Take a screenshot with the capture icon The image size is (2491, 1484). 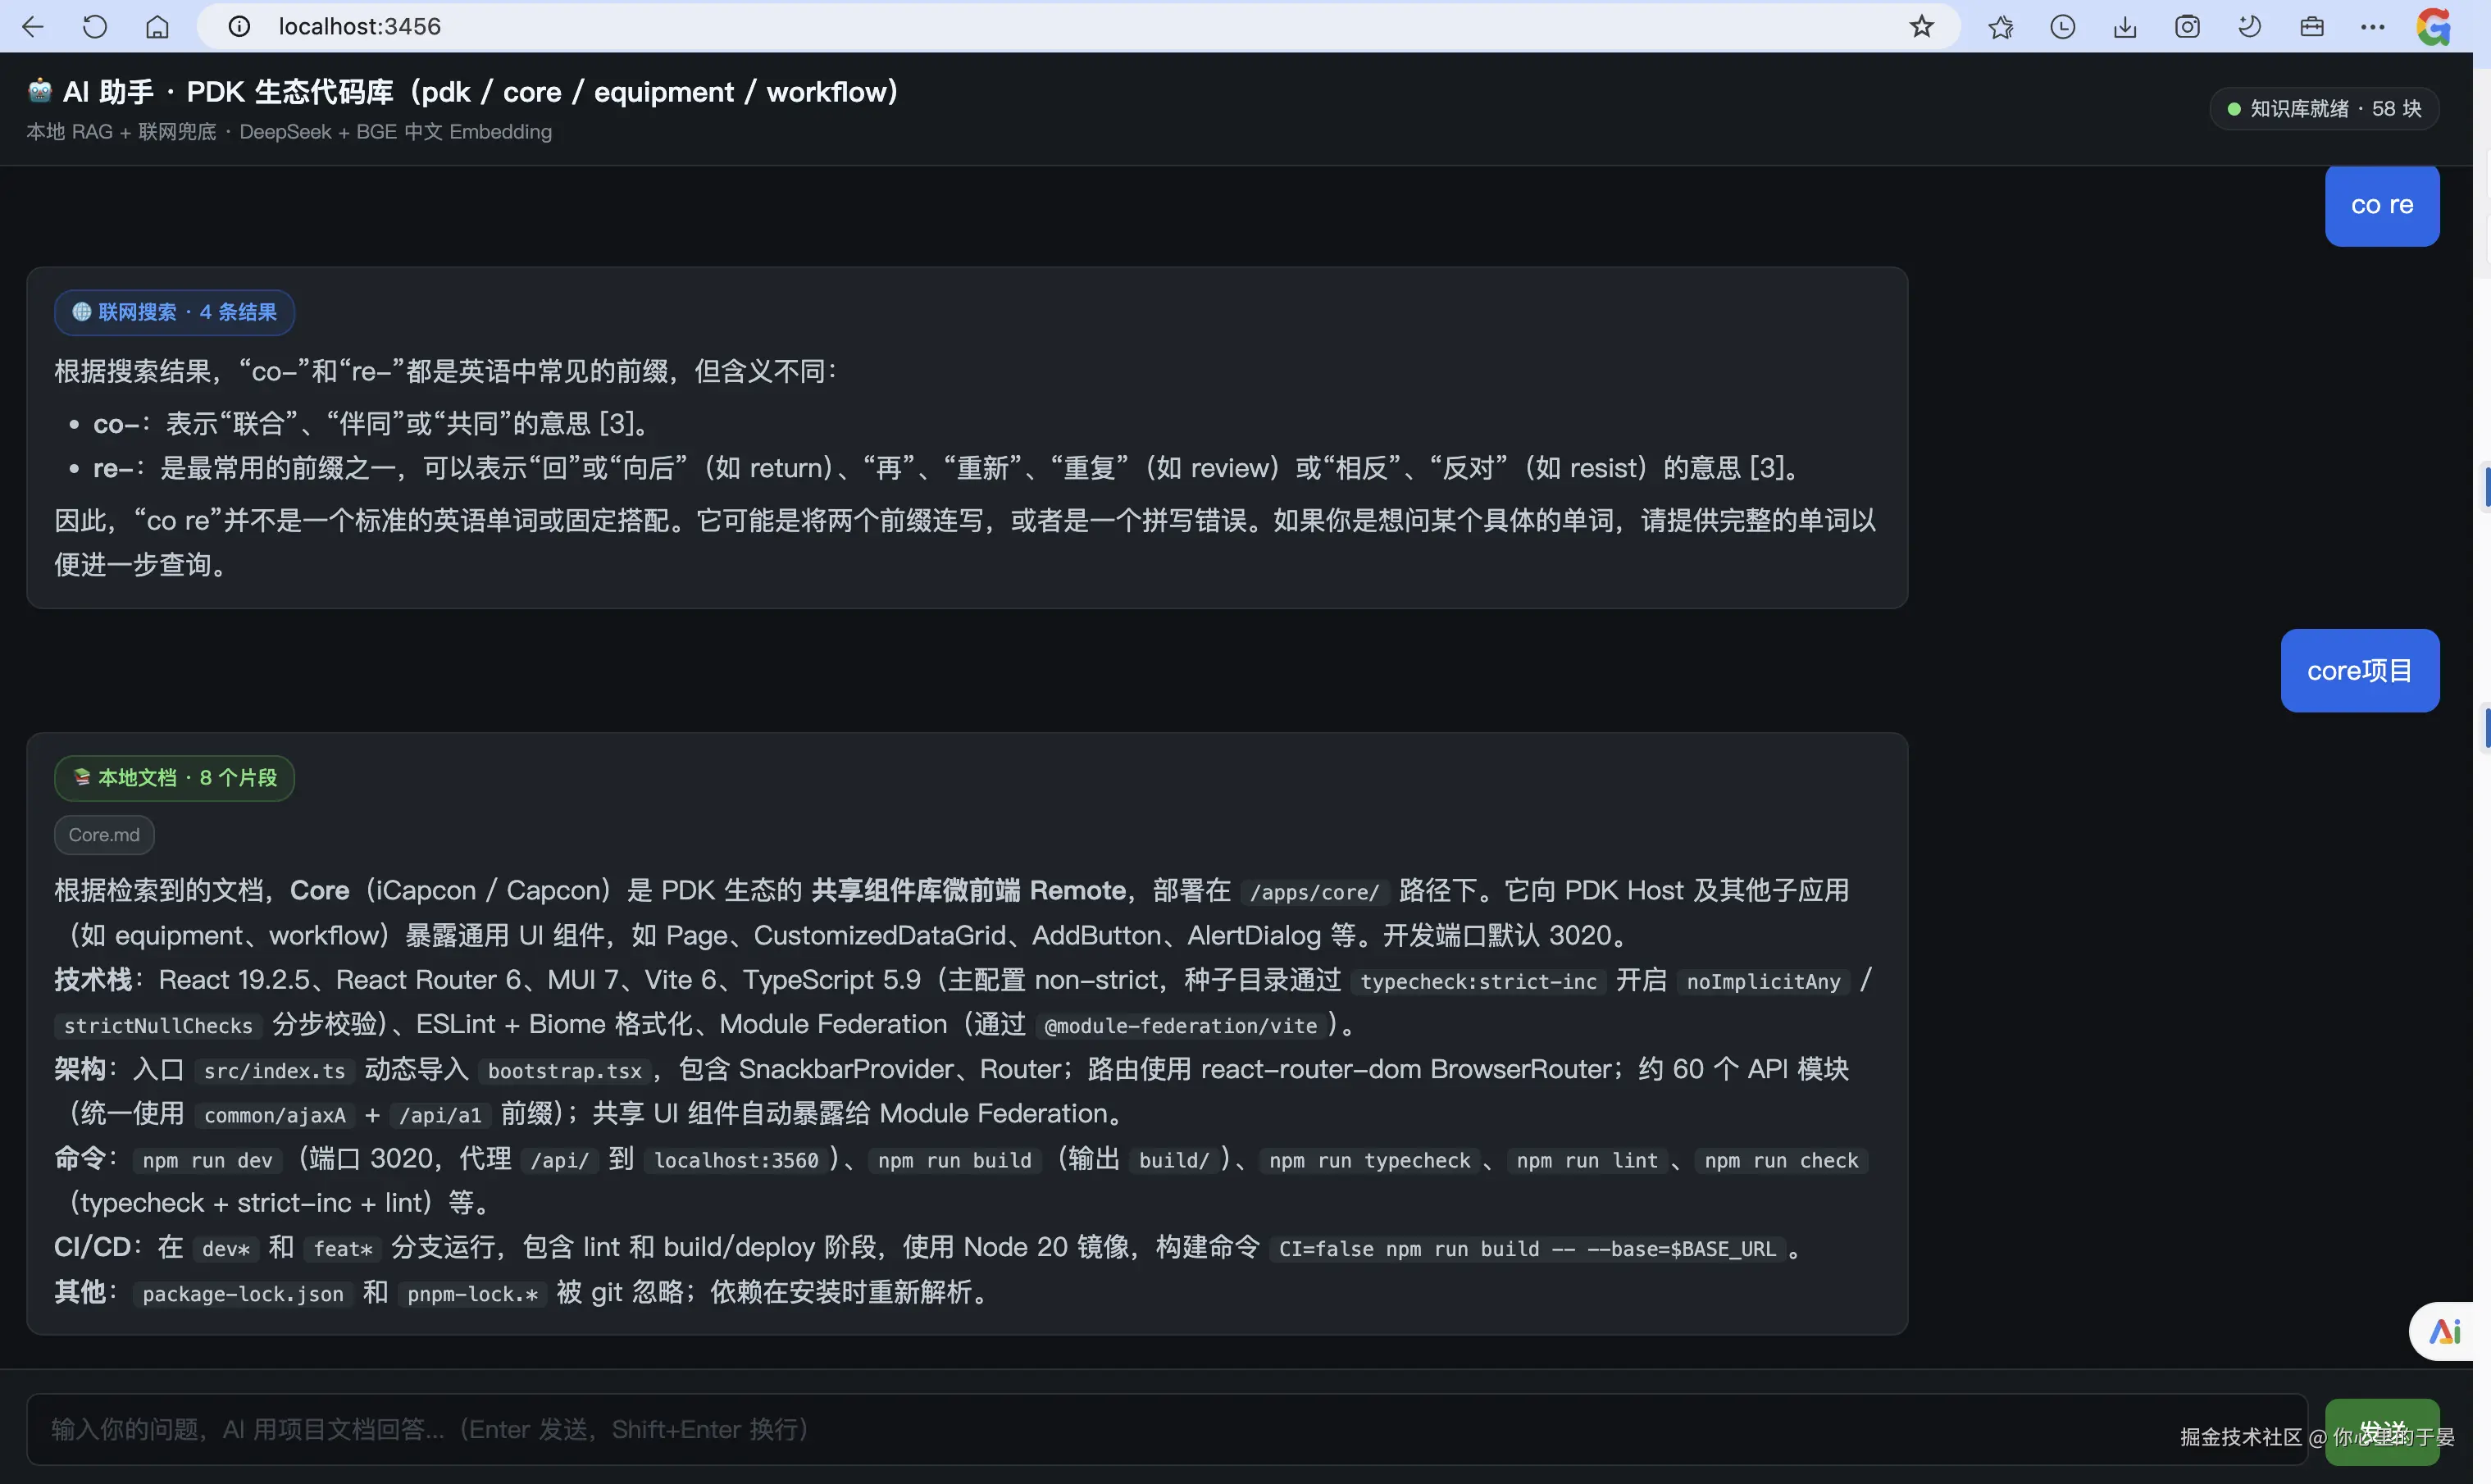pyautogui.click(x=2188, y=27)
